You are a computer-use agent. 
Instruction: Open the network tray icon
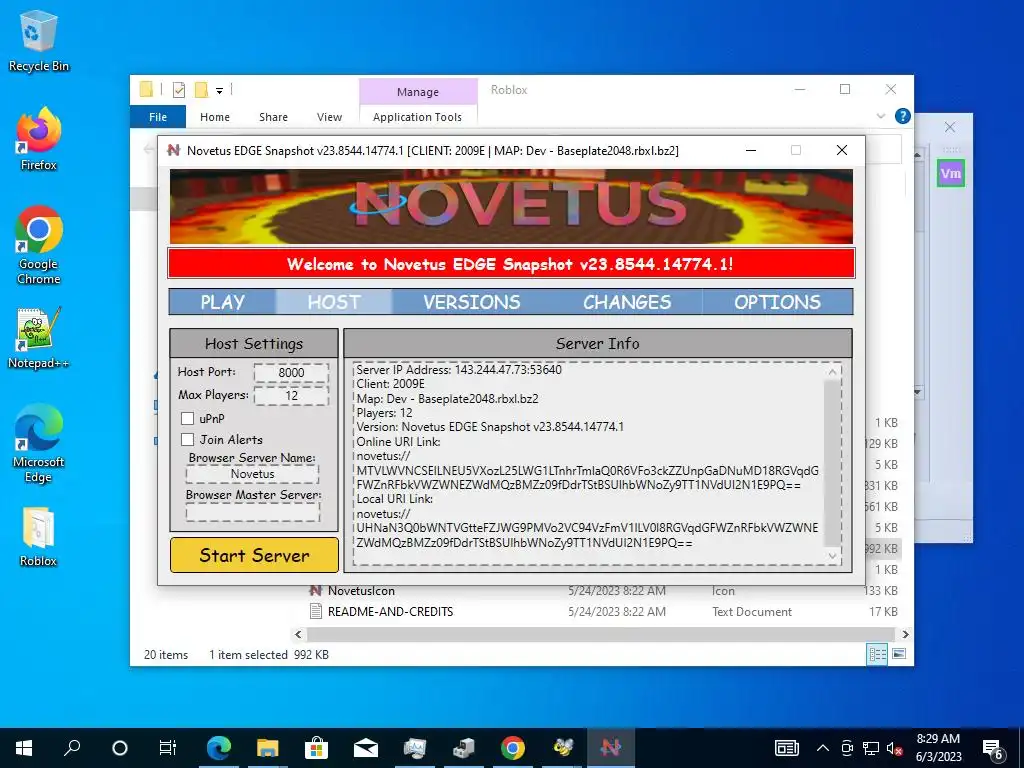871,748
